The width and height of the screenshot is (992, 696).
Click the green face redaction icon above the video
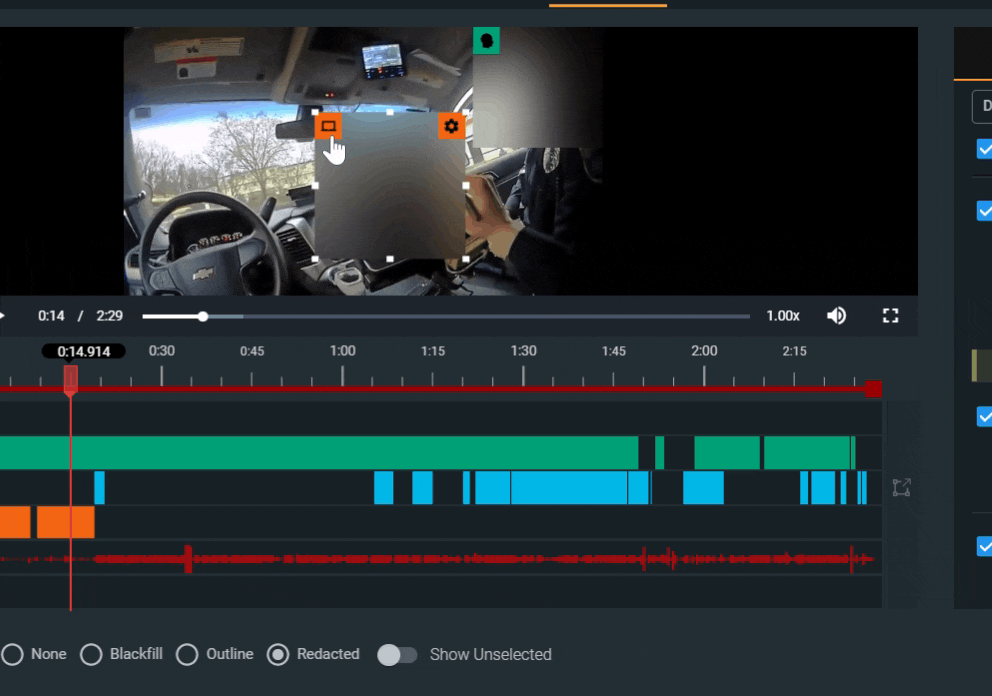click(486, 41)
